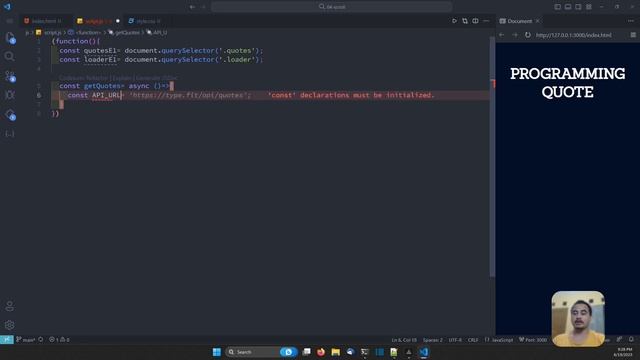The width and height of the screenshot is (640, 360).
Task: Open browser preview panel More Actions ellipsis
Action: tap(631, 21)
